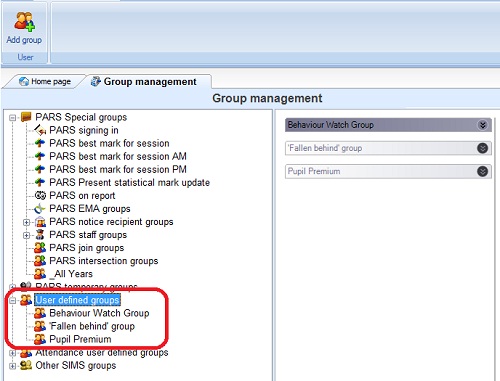Click the Pupil Premium tree icon

40,339
